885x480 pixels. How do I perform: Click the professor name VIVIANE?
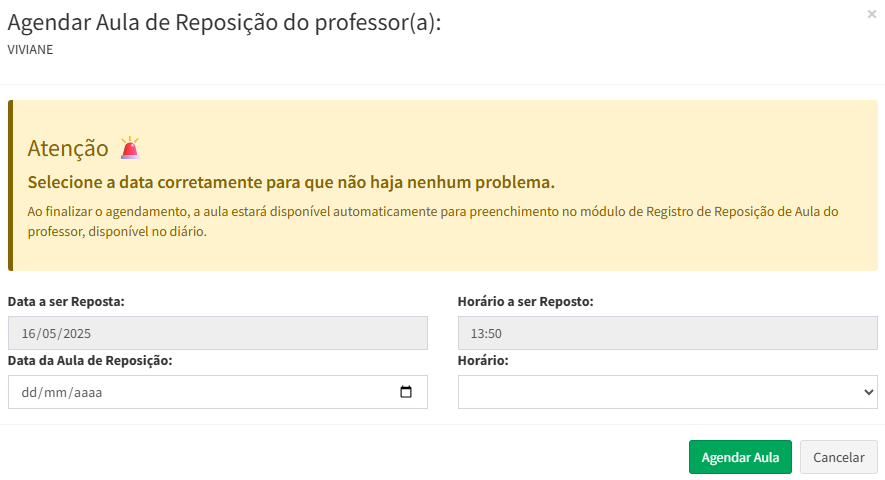[30, 50]
